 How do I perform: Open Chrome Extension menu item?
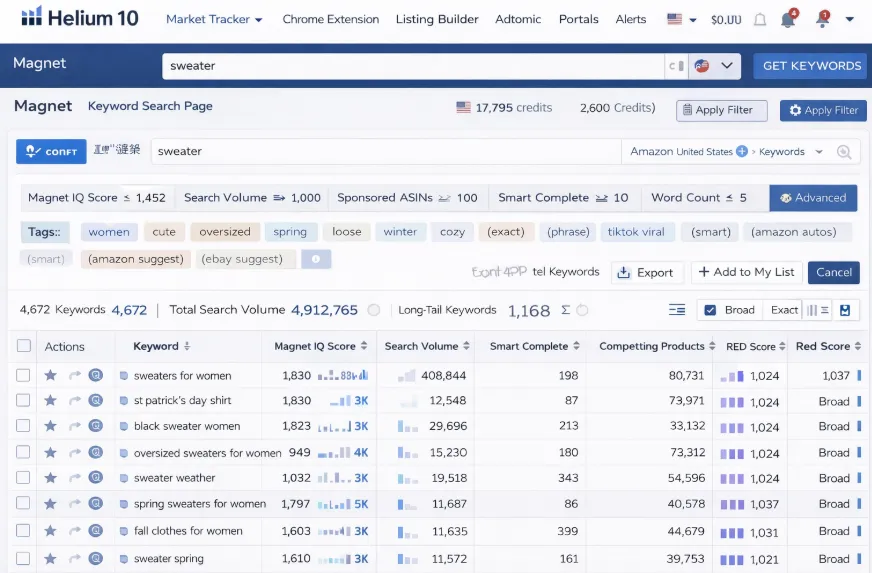[x=330, y=19]
